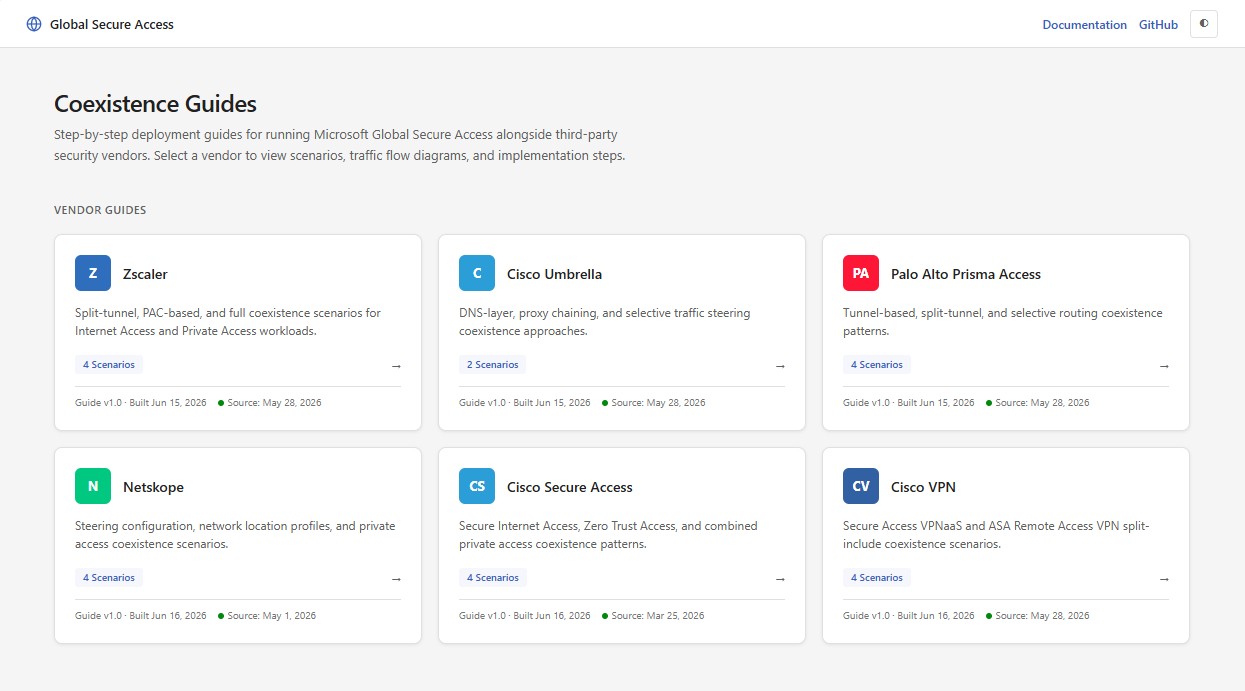The height and width of the screenshot is (691, 1245).
Task: Open the Documentation link
Action: click(1084, 25)
